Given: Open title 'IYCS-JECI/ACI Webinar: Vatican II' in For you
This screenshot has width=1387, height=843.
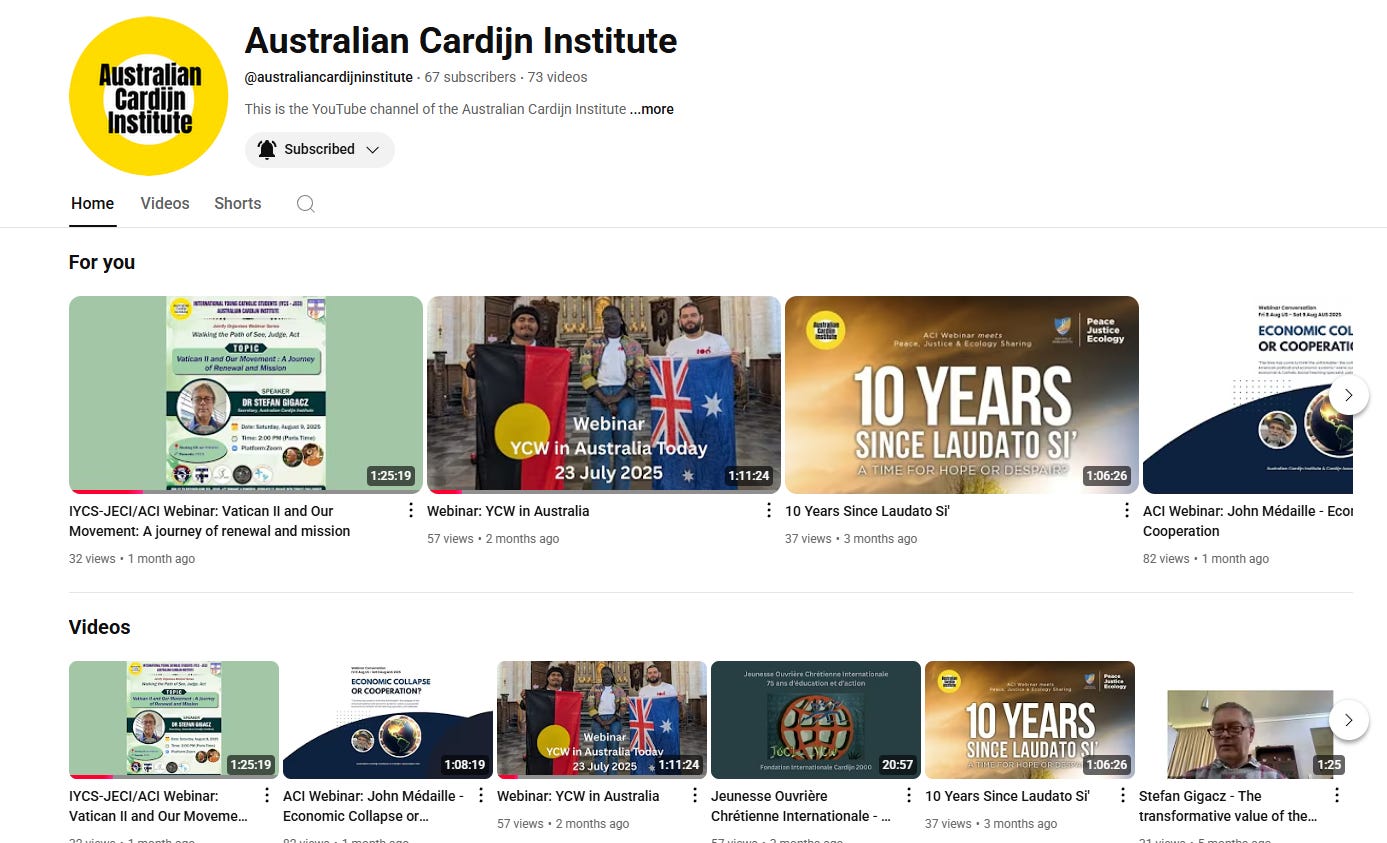Looking at the screenshot, I should (x=210, y=521).
